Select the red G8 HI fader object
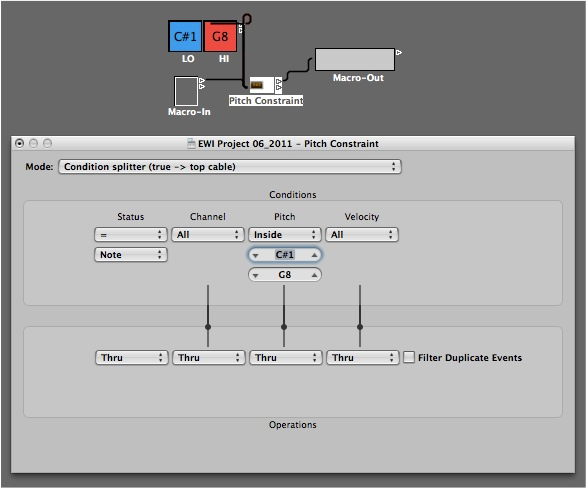The image size is (586, 489). click(220, 36)
